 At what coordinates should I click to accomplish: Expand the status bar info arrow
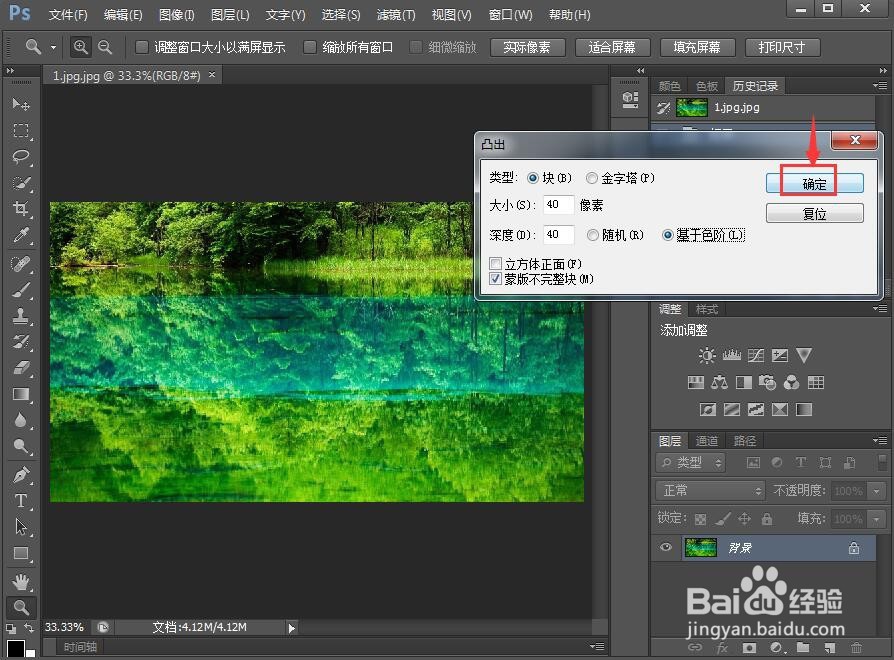tap(291, 628)
